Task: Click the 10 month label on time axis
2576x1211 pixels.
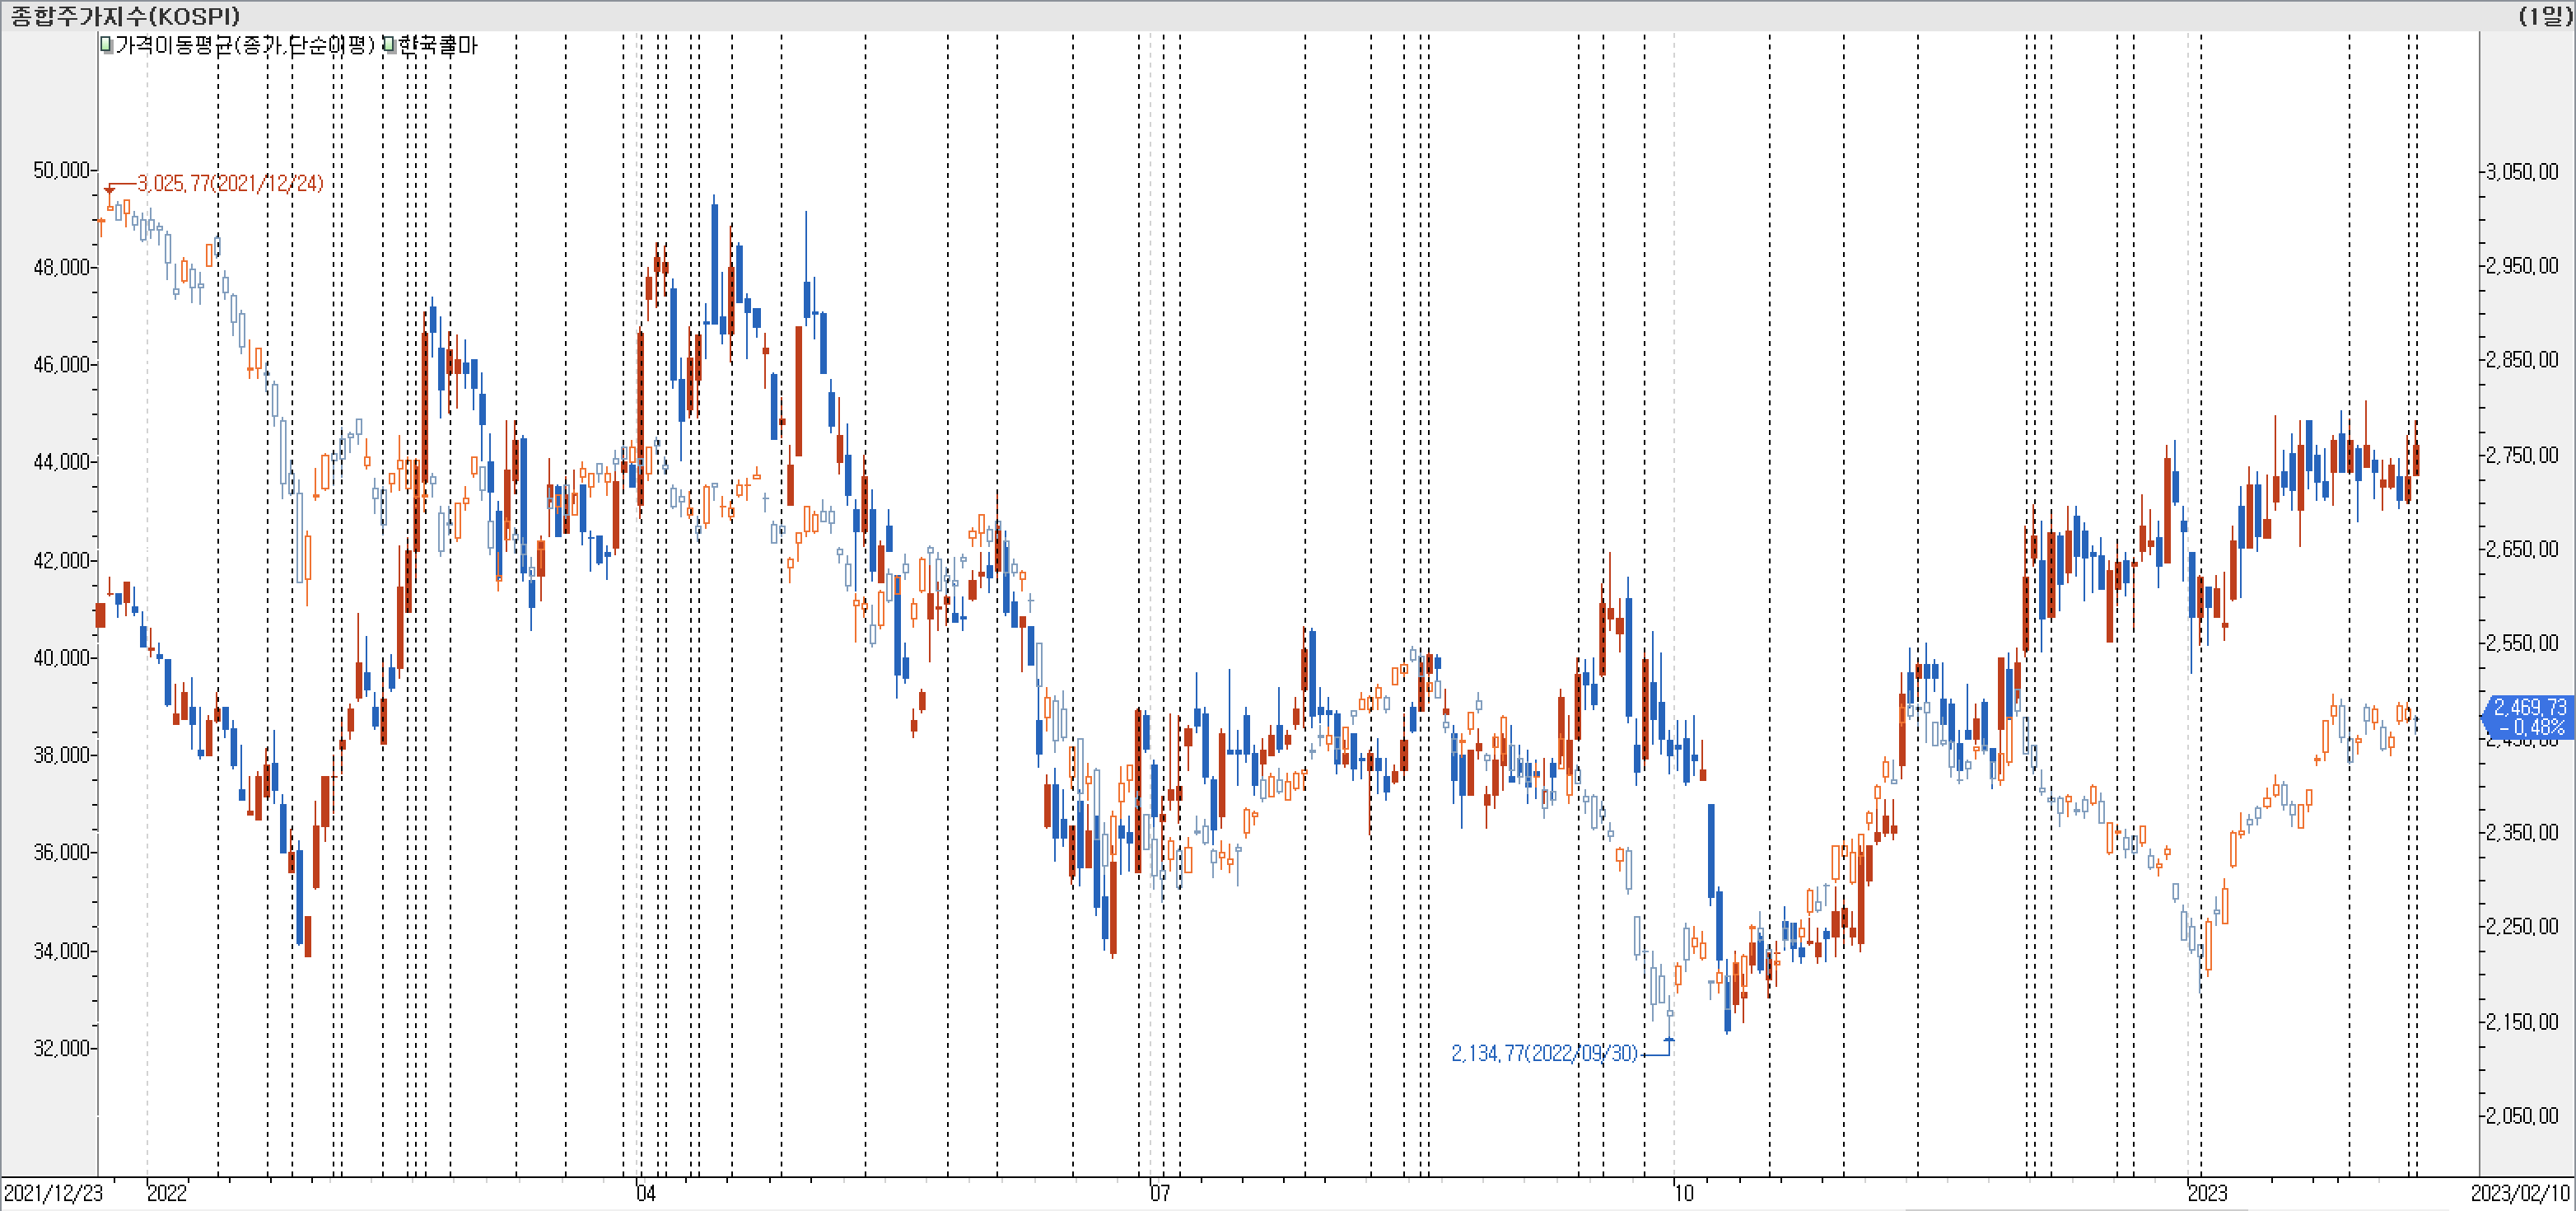Action: pos(1684,1193)
